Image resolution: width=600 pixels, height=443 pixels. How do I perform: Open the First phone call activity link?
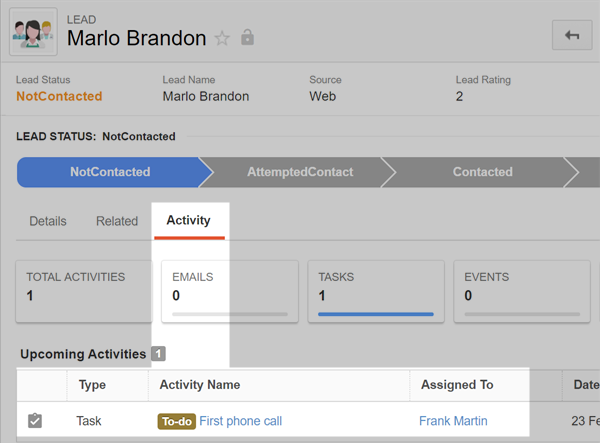click(241, 421)
